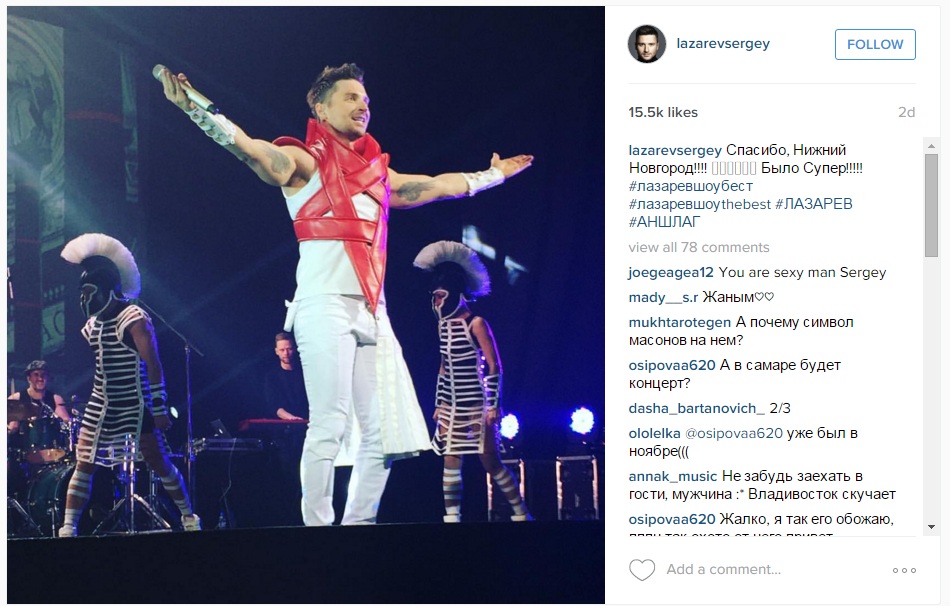The height and width of the screenshot is (611, 950).
Task: Click lazarevsergey profile avatar picture
Action: 646,44
